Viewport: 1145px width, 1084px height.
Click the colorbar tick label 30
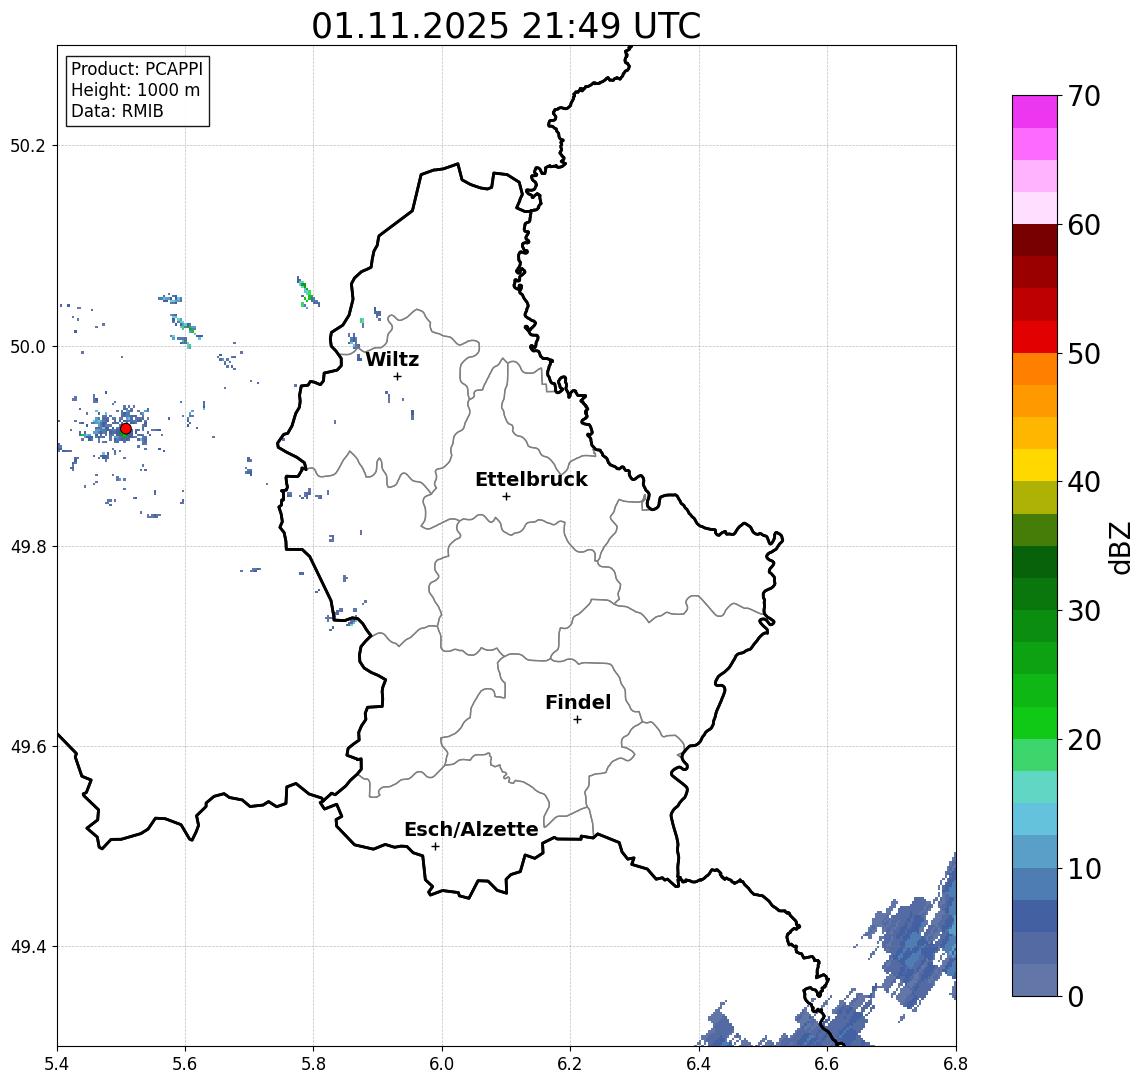coord(1084,611)
